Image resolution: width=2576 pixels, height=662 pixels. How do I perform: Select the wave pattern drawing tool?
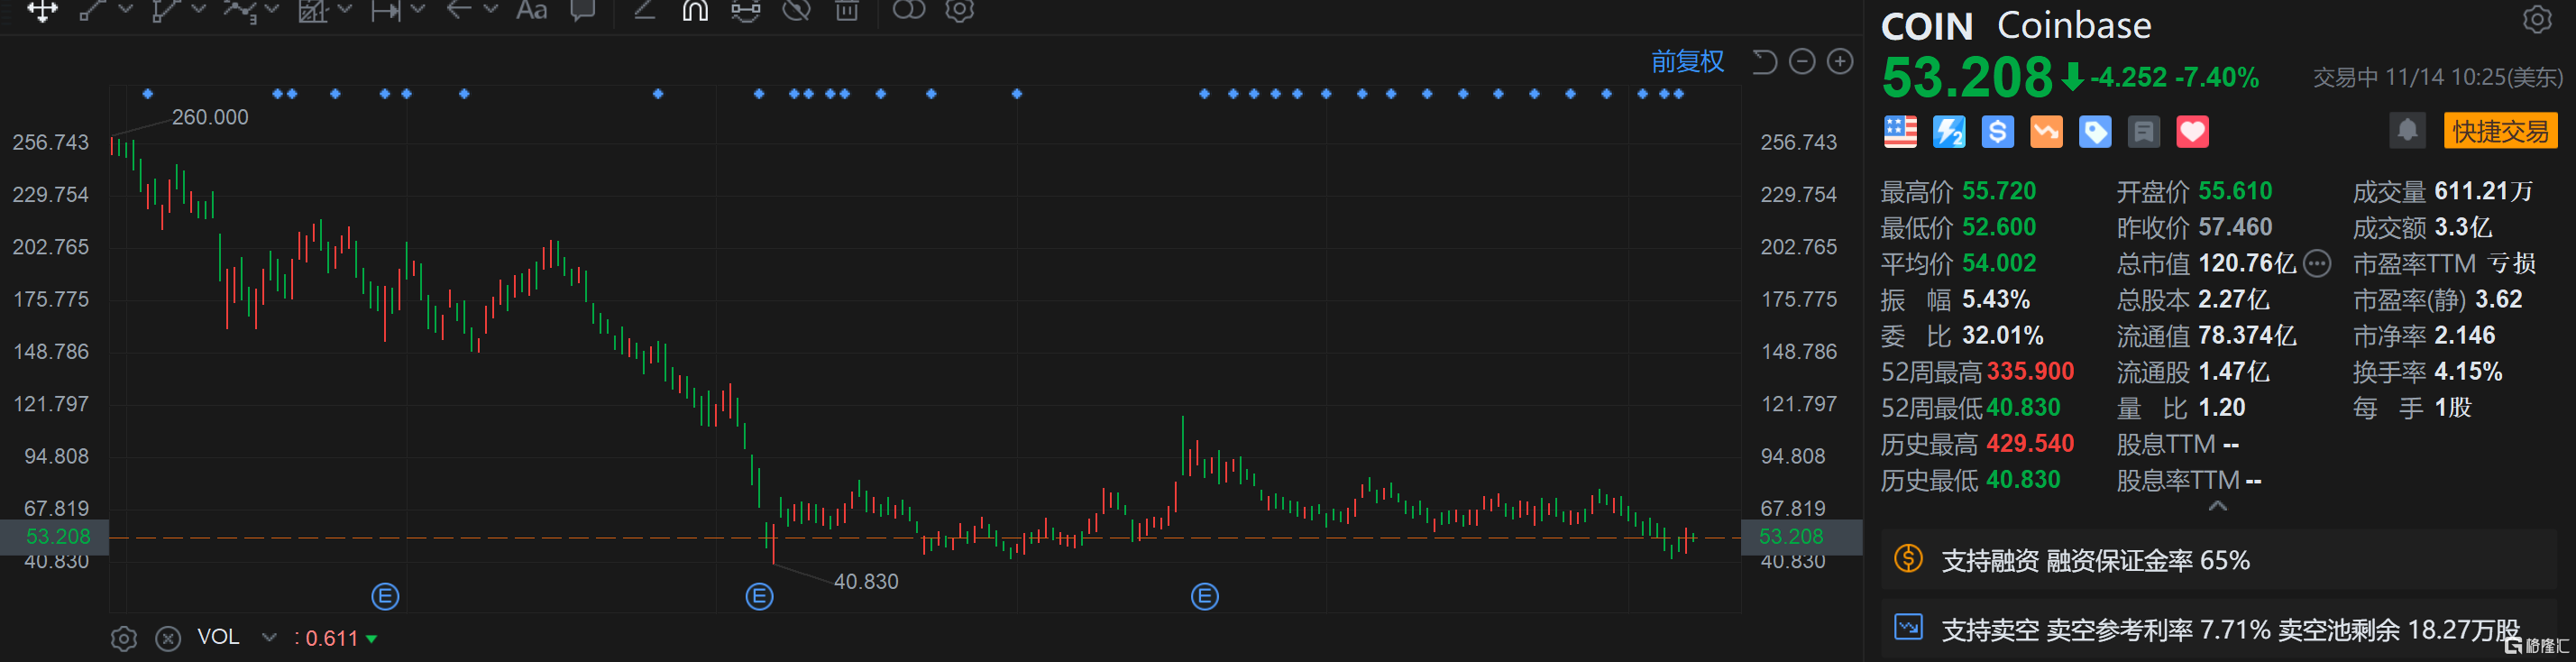pyautogui.click(x=240, y=11)
